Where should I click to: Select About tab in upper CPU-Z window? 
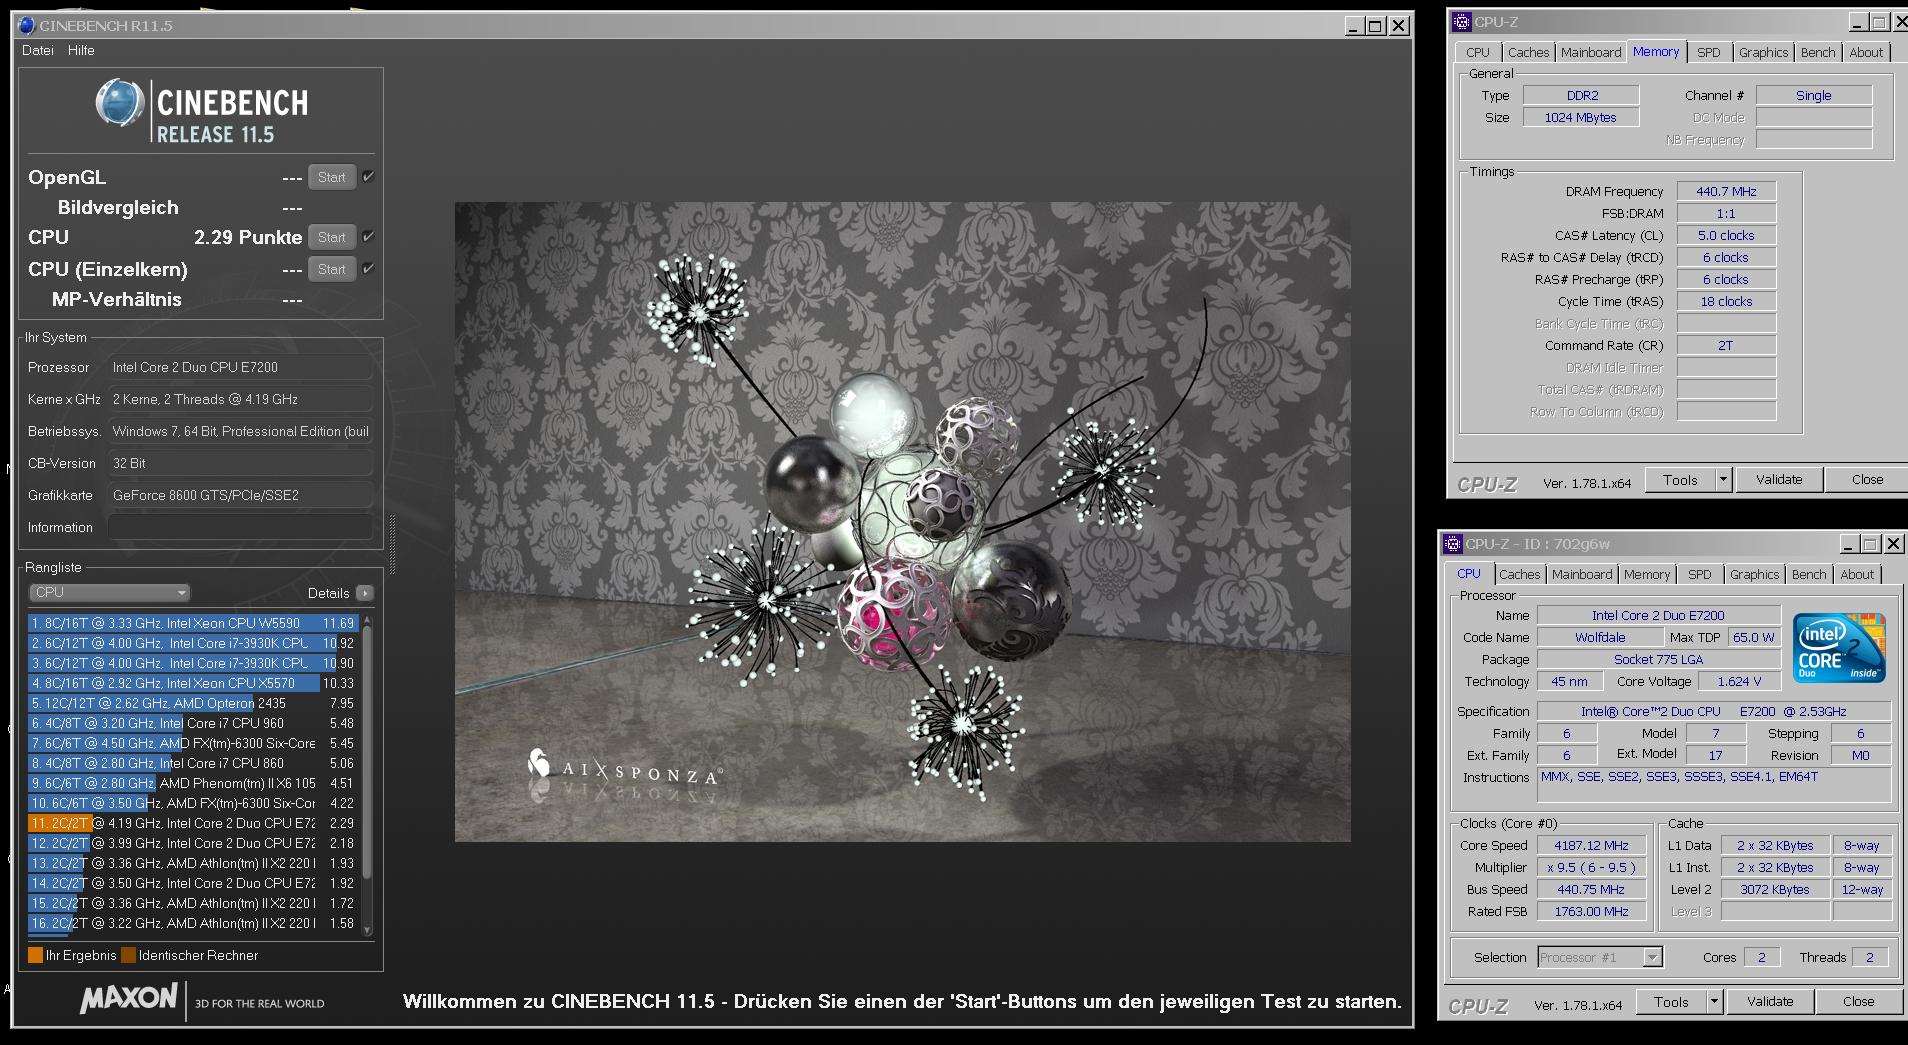coord(1866,52)
